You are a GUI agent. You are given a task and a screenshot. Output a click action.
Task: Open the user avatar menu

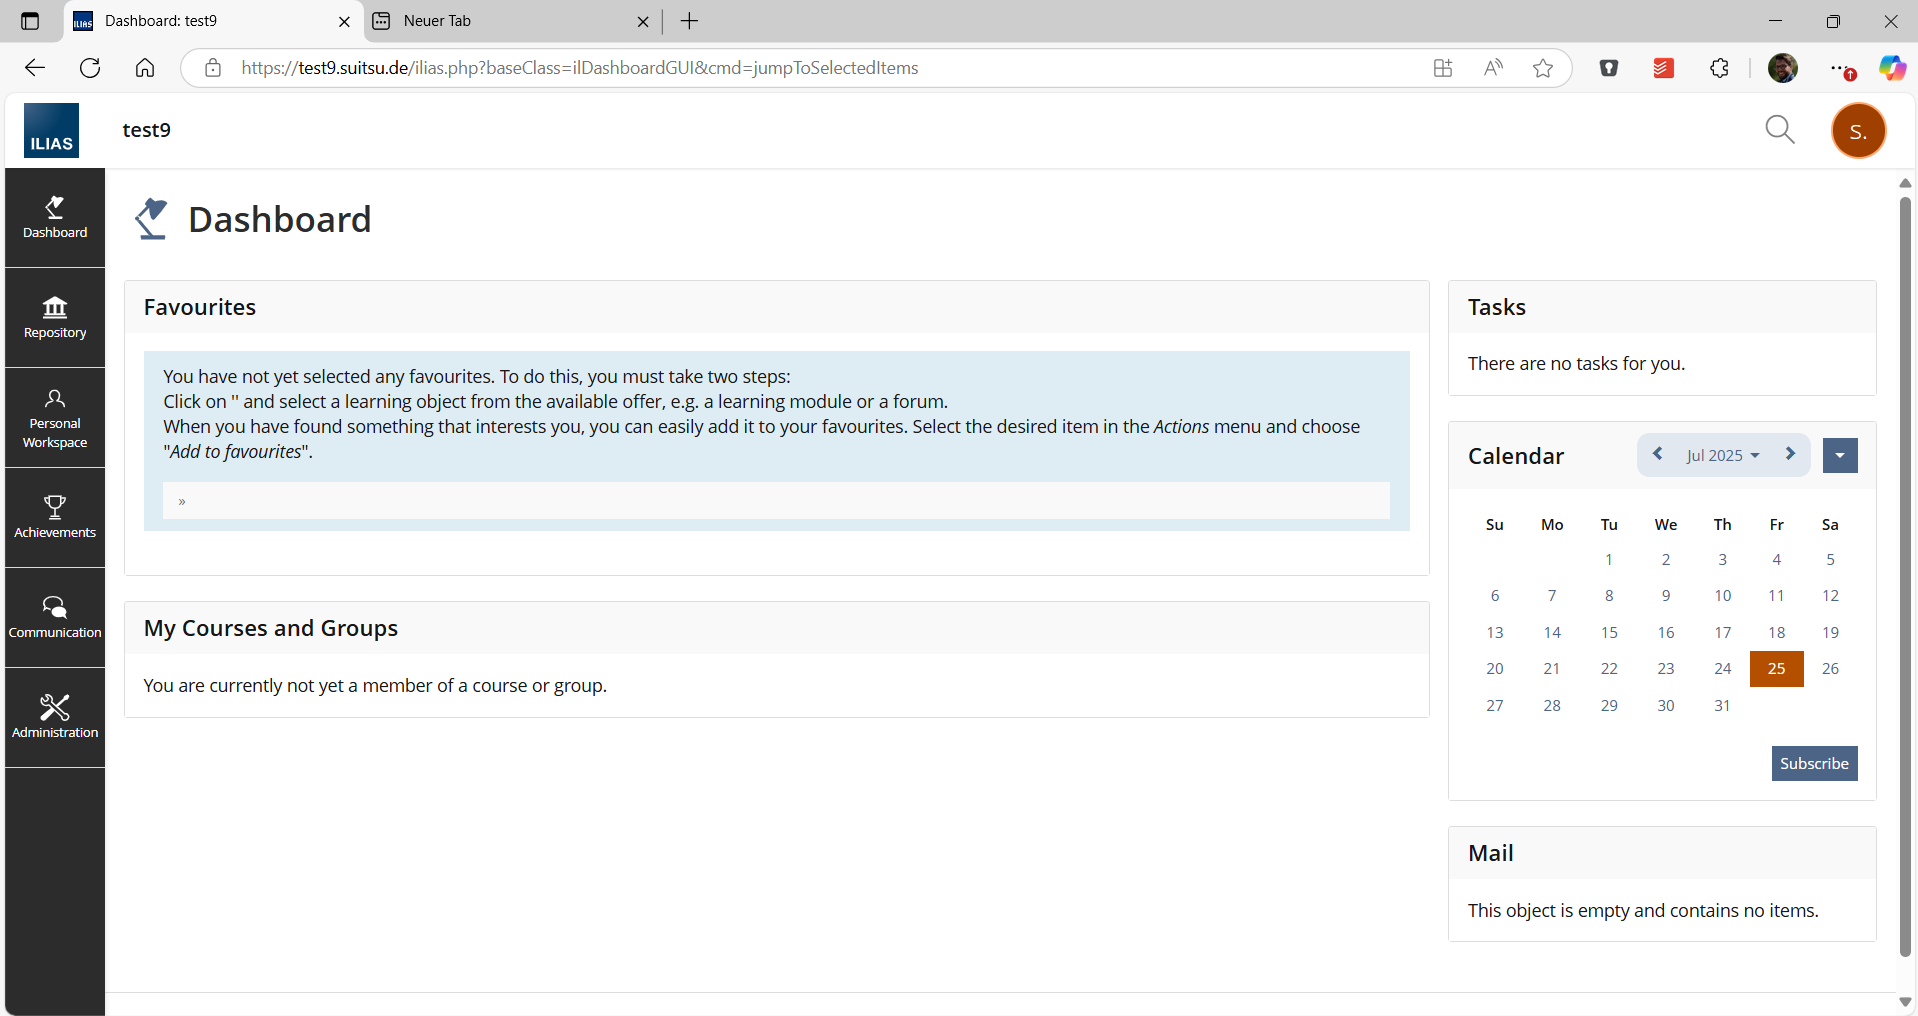(x=1857, y=131)
